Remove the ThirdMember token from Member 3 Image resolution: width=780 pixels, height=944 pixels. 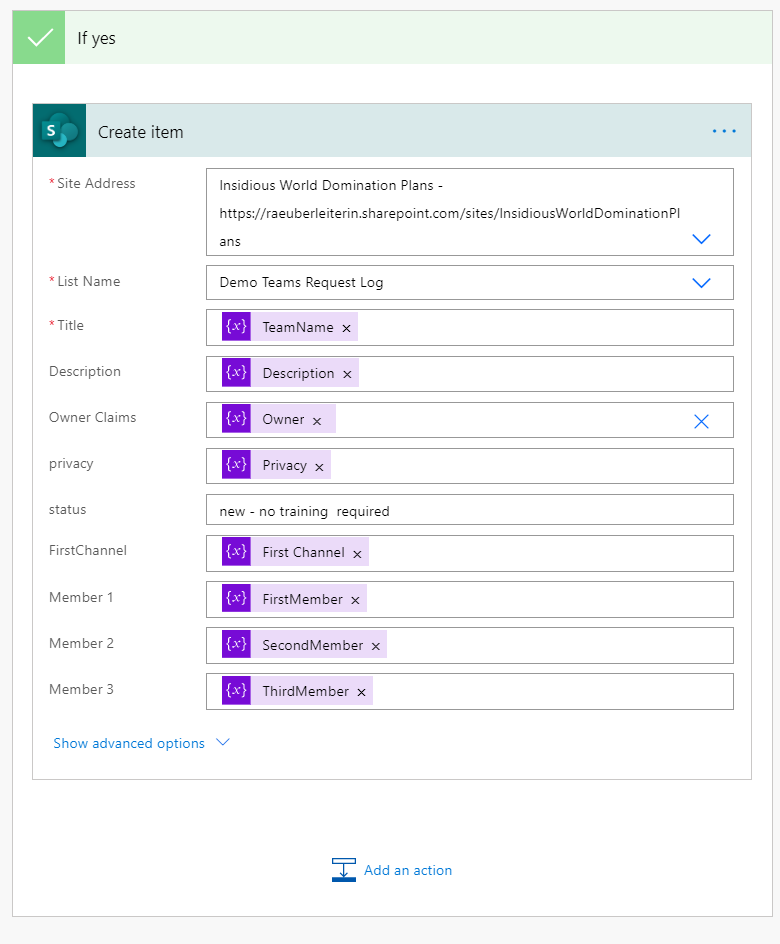pos(361,690)
